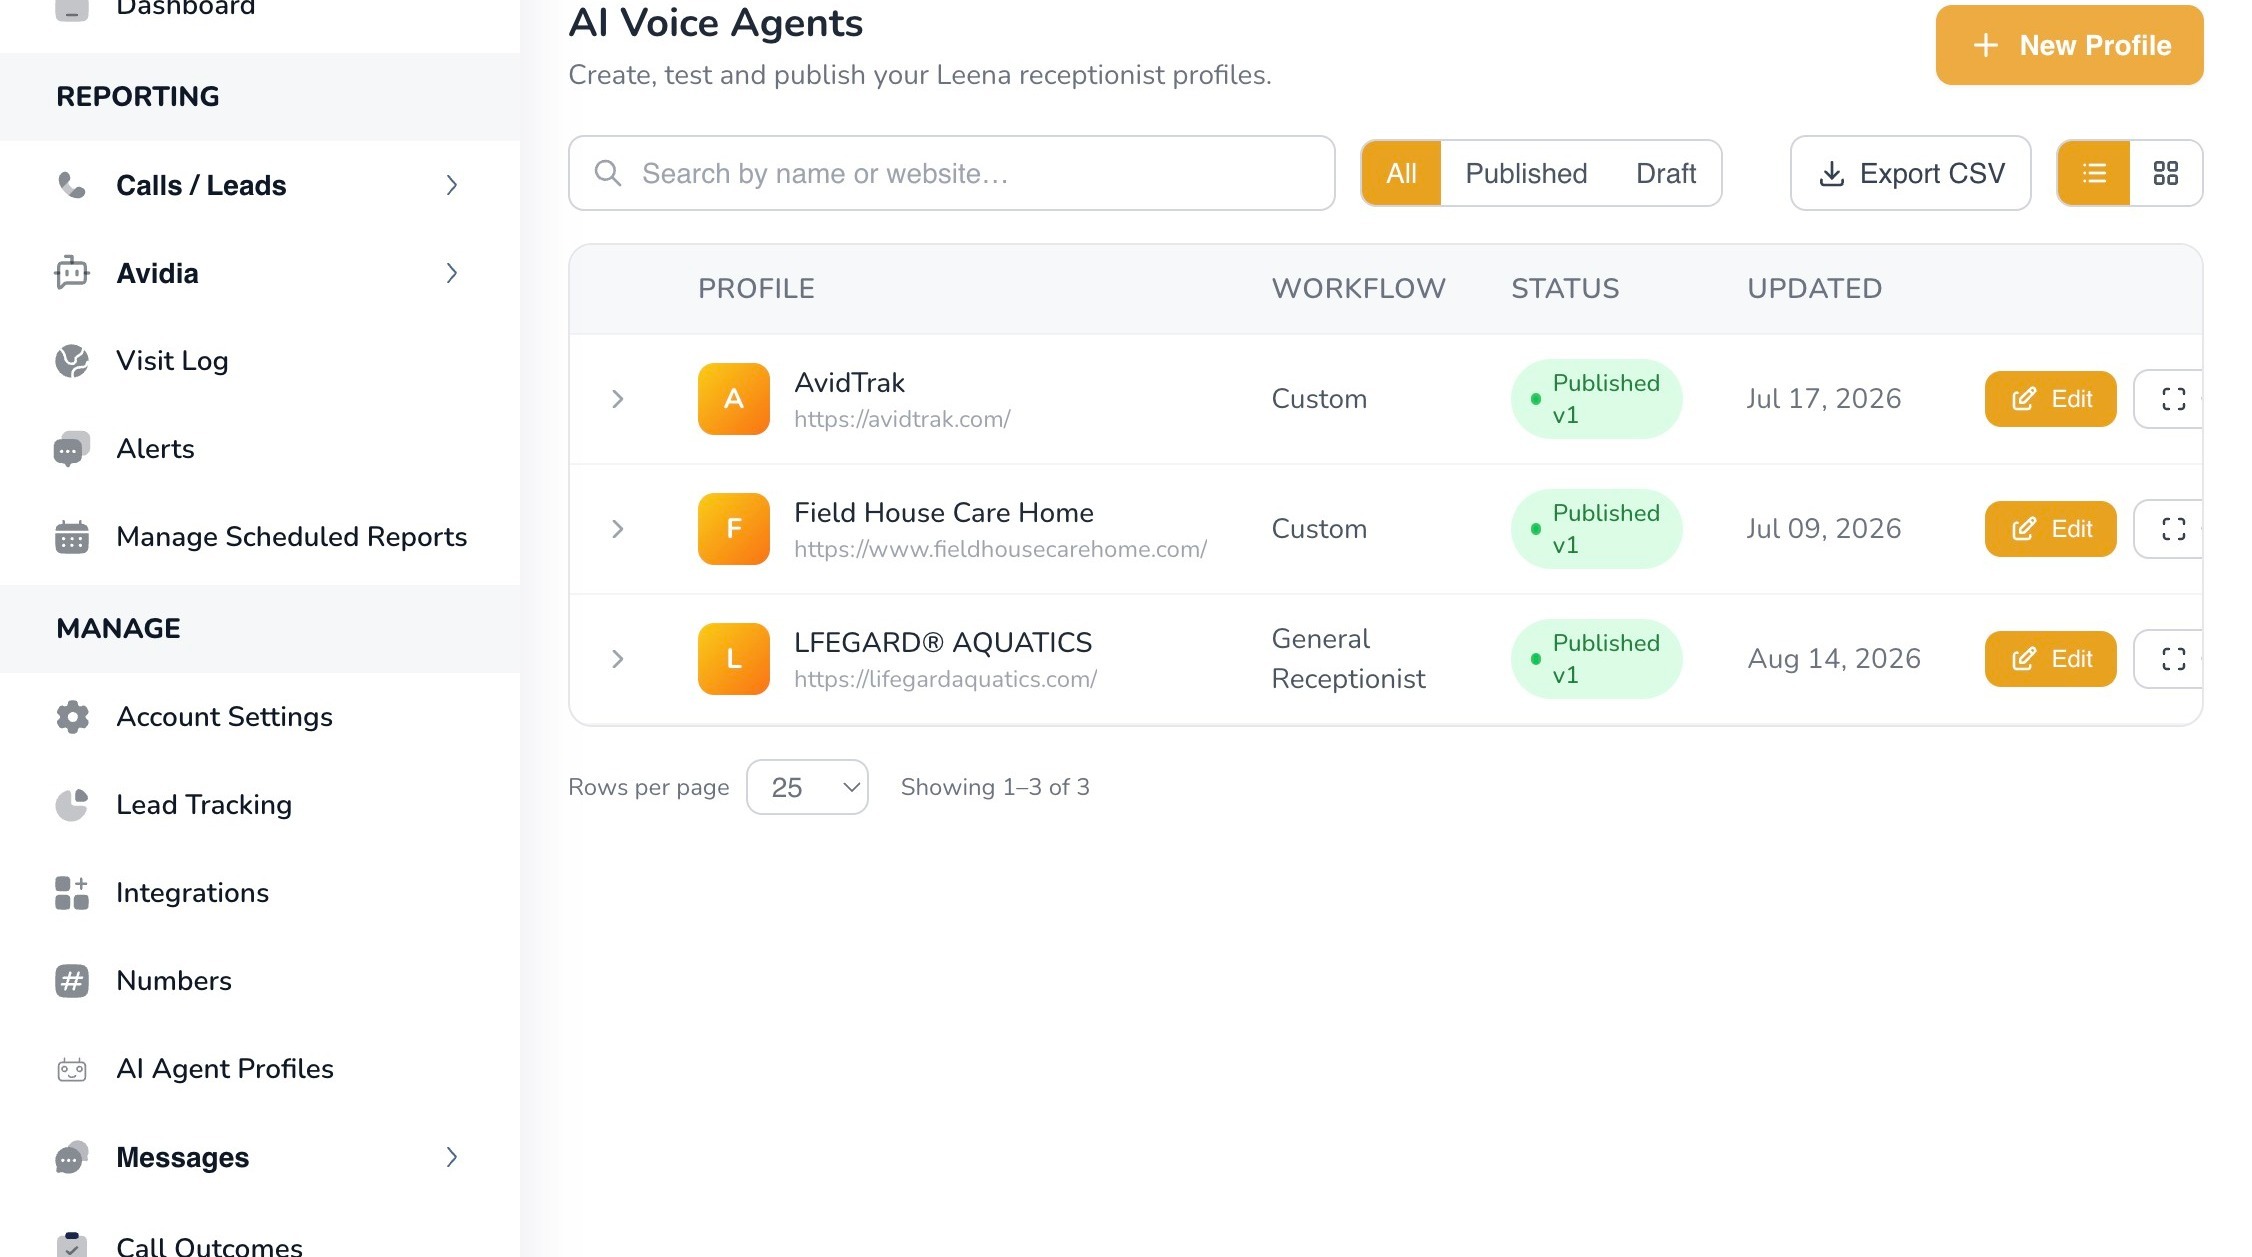Create a New Profile
This screenshot has width=2252, height=1257.
pyautogui.click(x=2069, y=45)
